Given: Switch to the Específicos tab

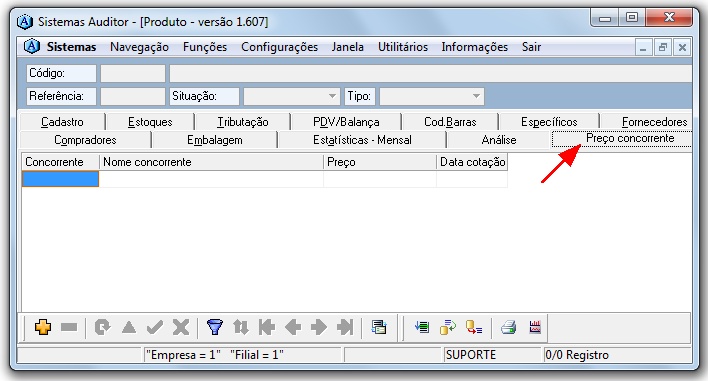Looking at the screenshot, I should 549,122.
